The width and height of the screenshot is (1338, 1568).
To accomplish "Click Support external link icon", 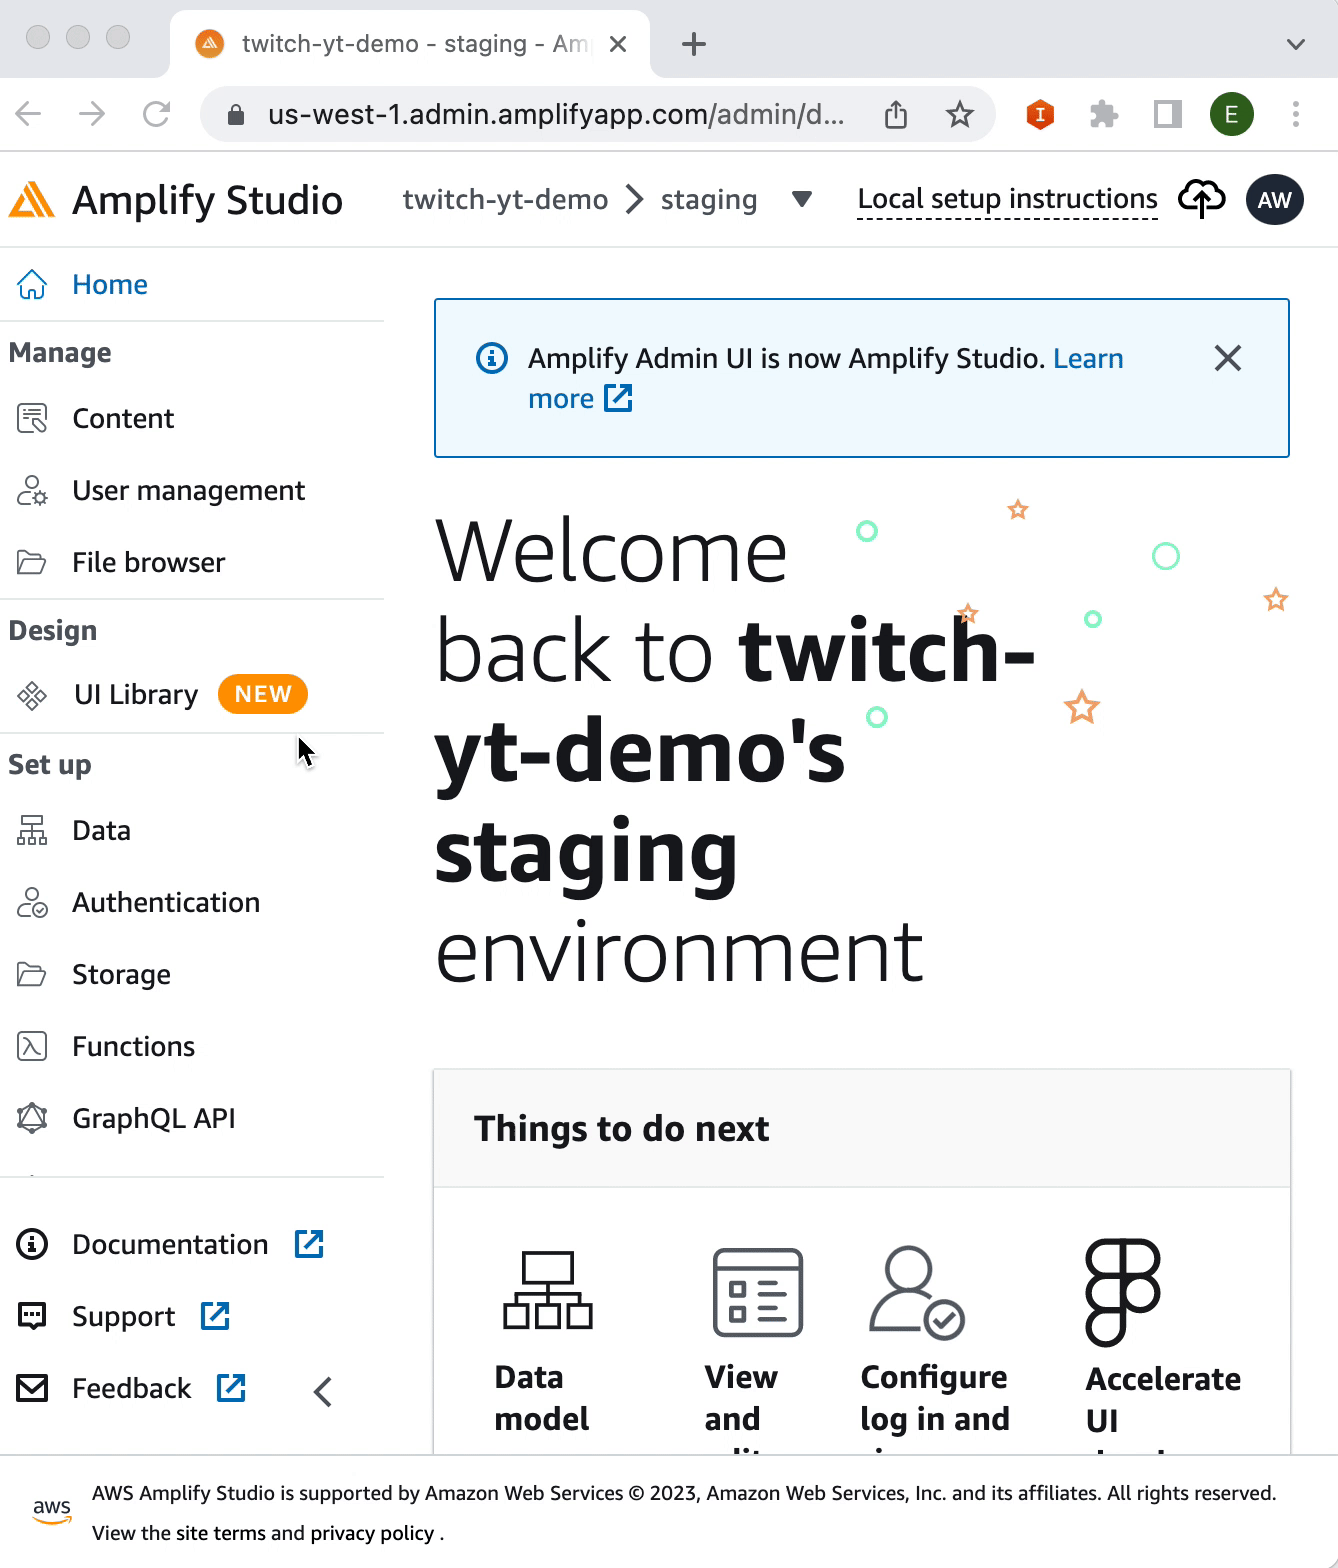I will click(x=215, y=1316).
